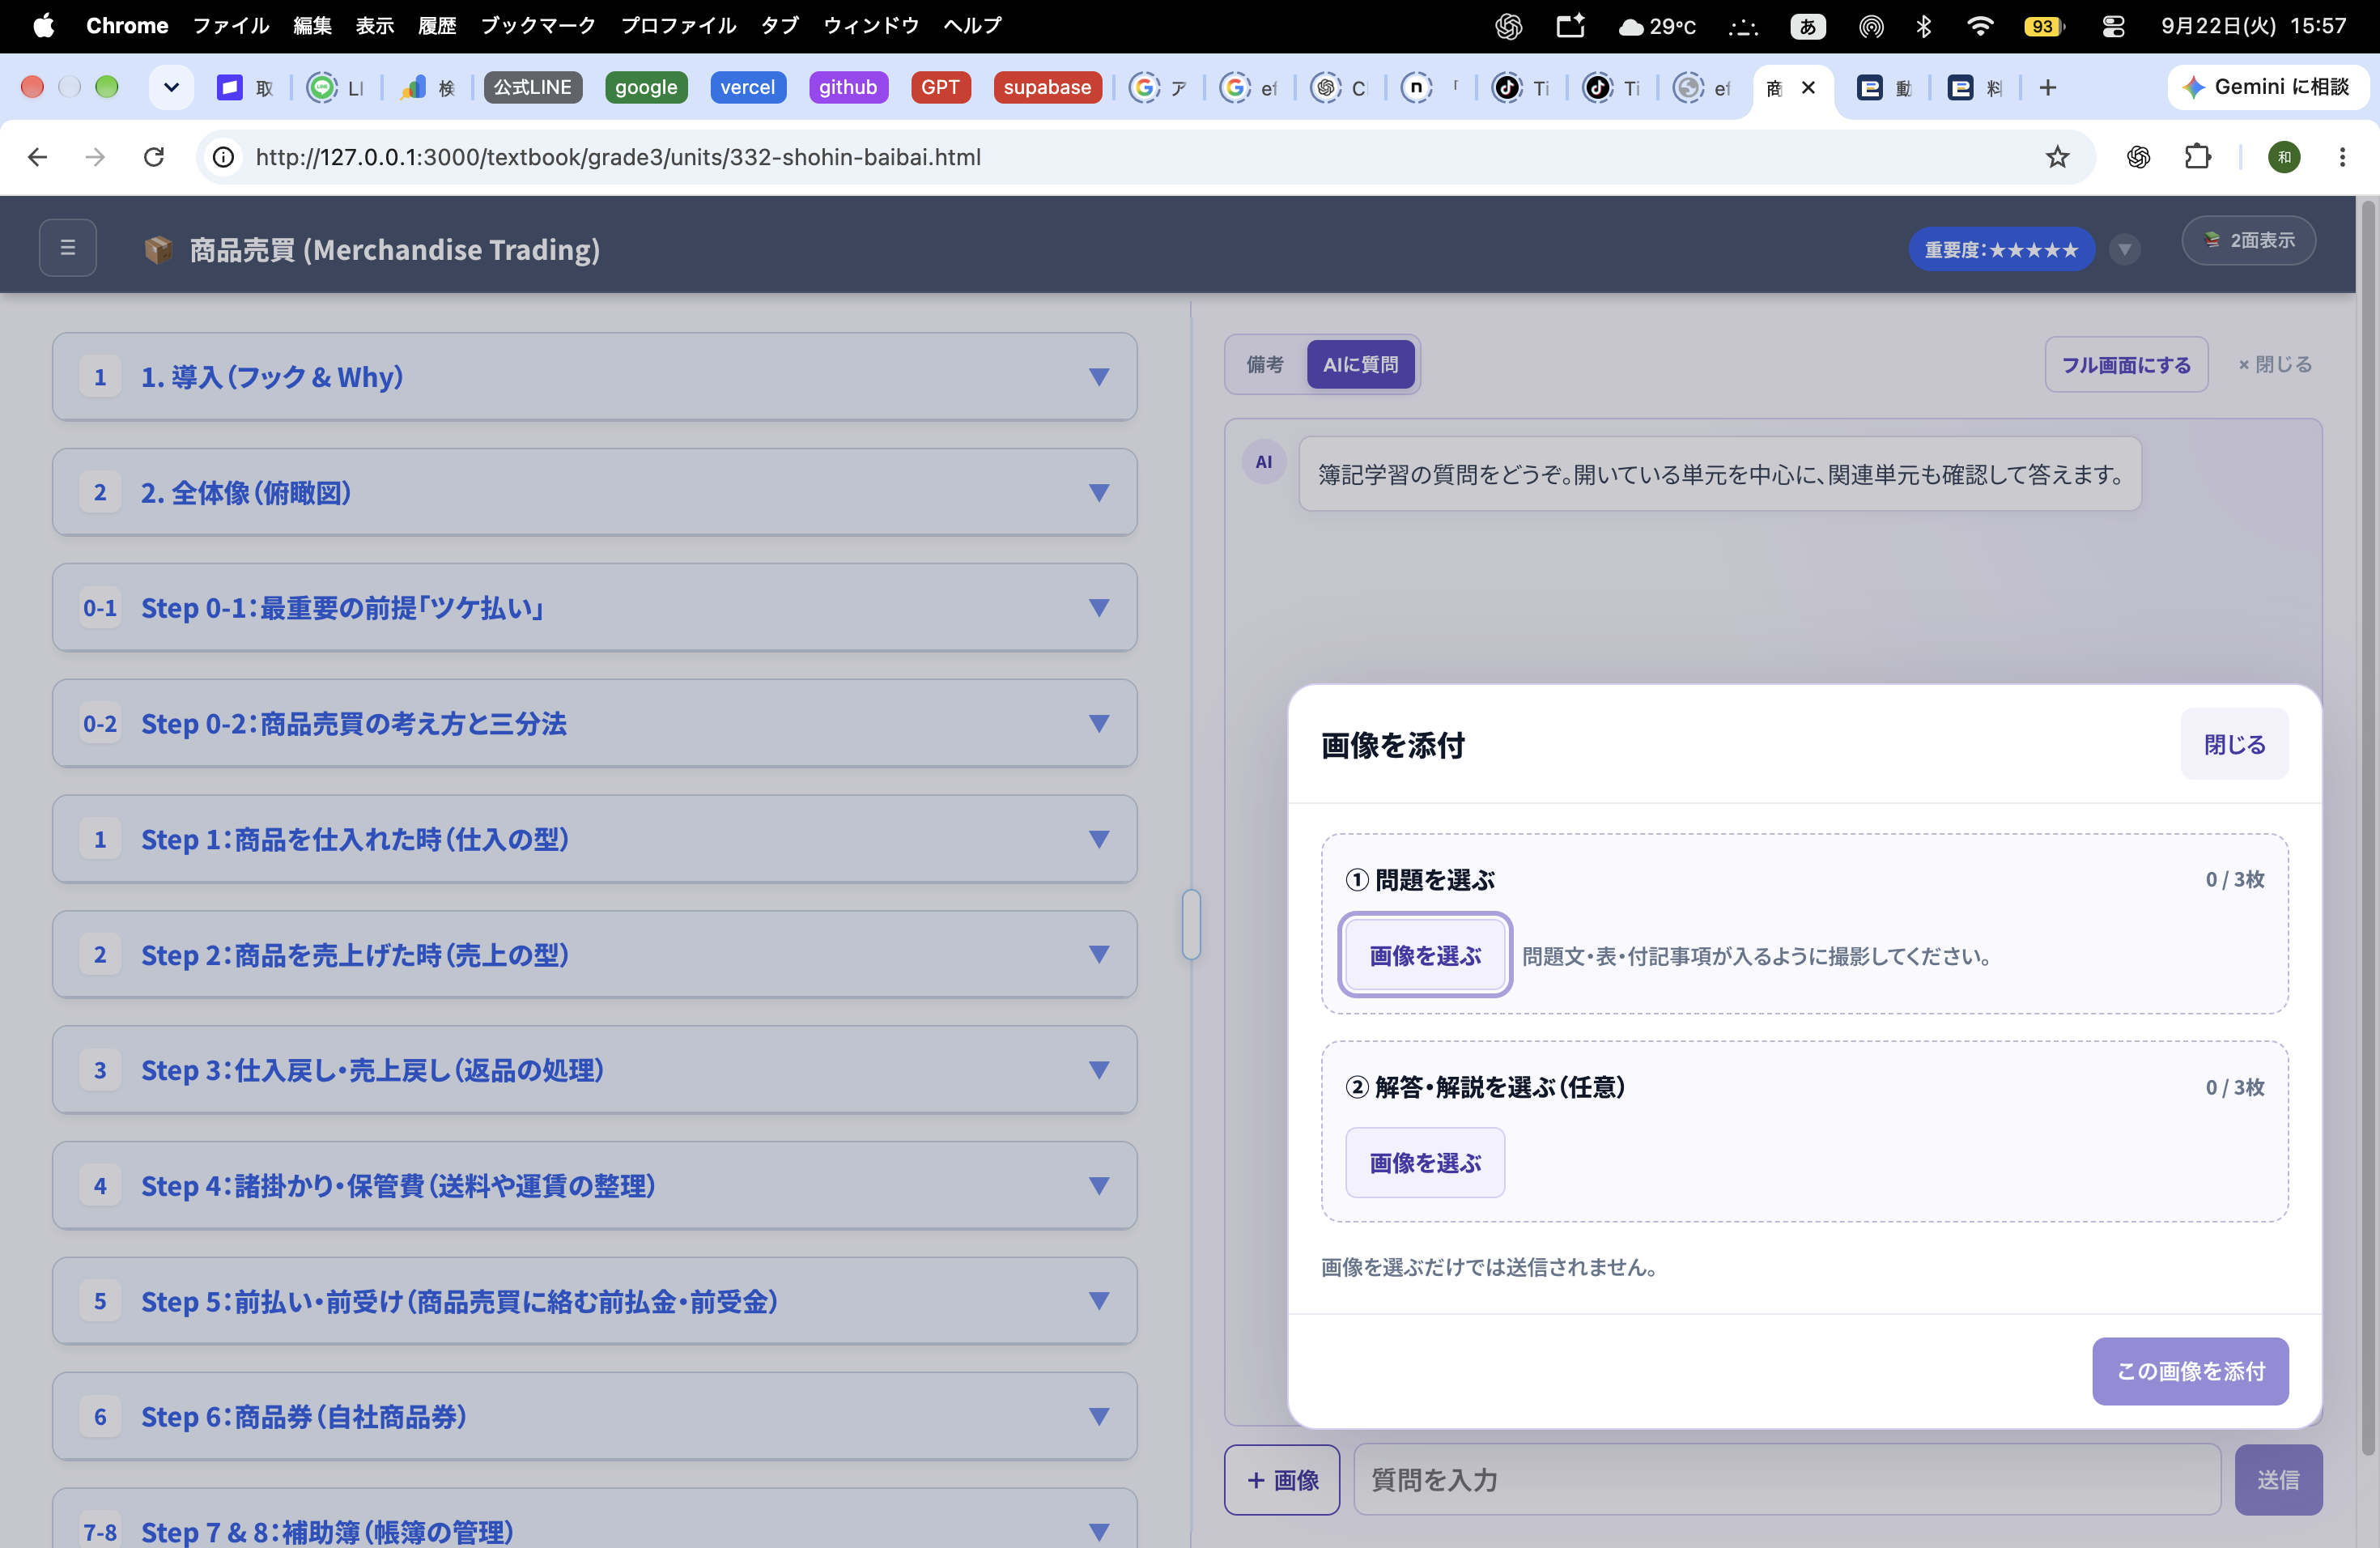The image size is (2380, 1548).
Task: Open the hamburger sidebar menu
Action: coord(68,247)
